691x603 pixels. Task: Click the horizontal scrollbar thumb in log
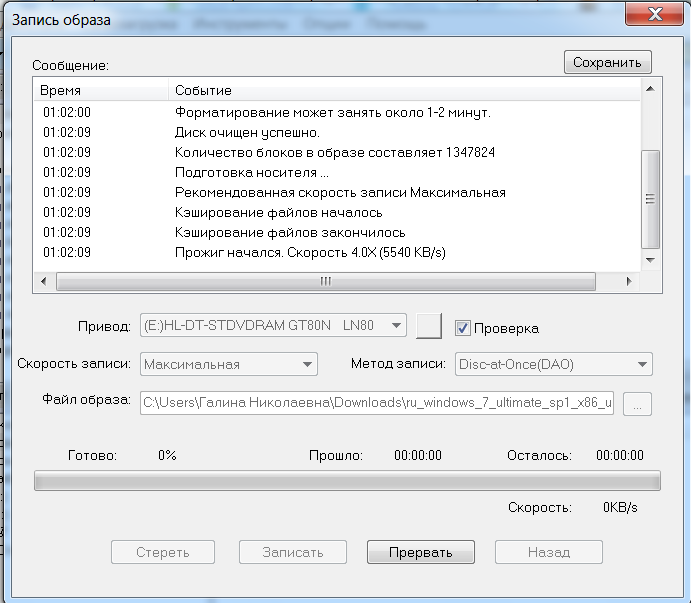326,281
